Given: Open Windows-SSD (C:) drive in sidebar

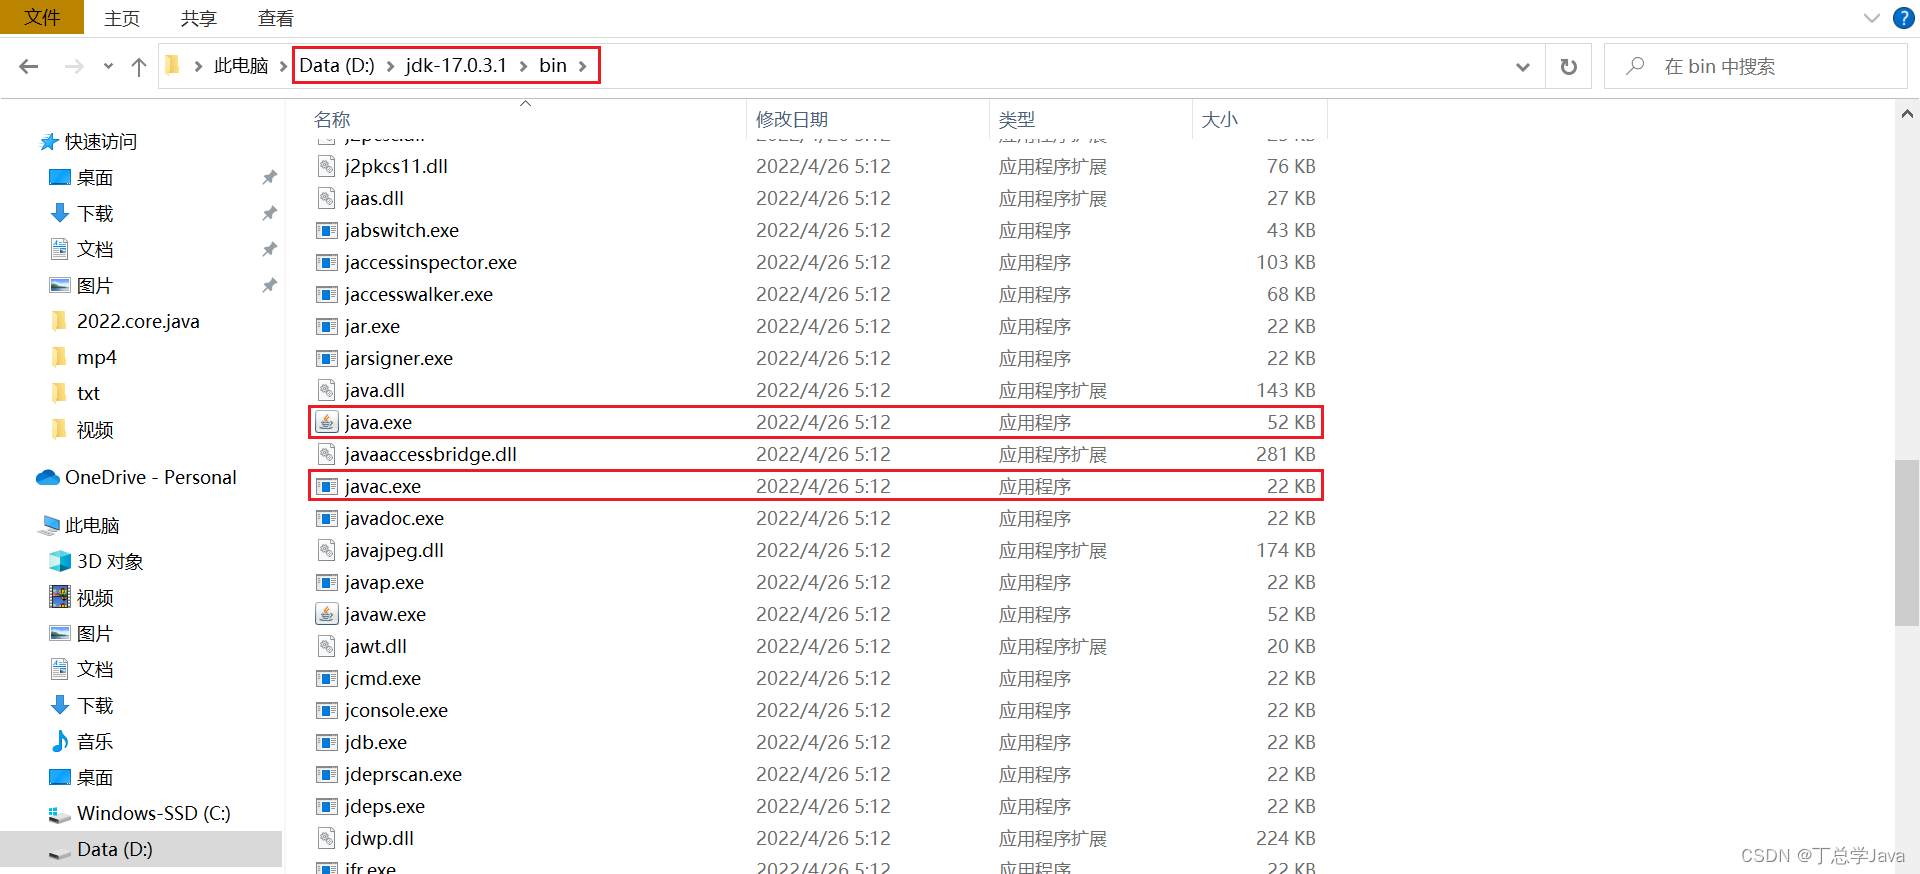Looking at the screenshot, I should coord(153,814).
